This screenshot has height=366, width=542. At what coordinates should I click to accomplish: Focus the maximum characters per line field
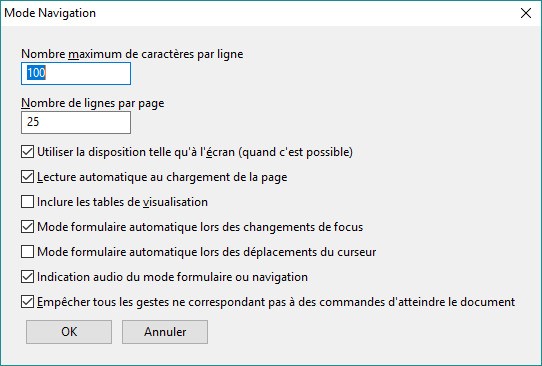point(76,73)
